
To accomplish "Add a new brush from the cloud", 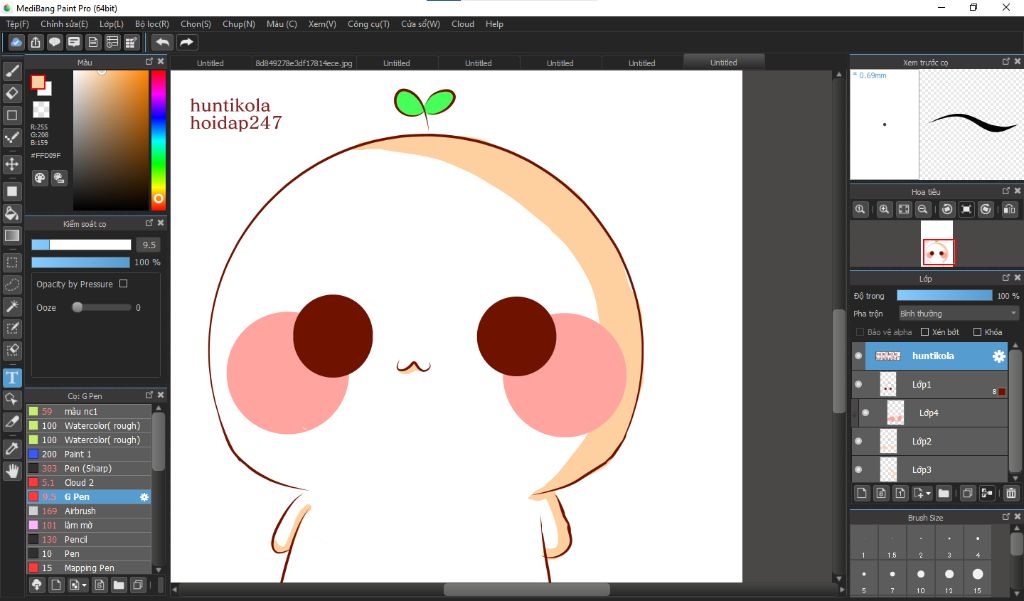I will pos(37,585).
